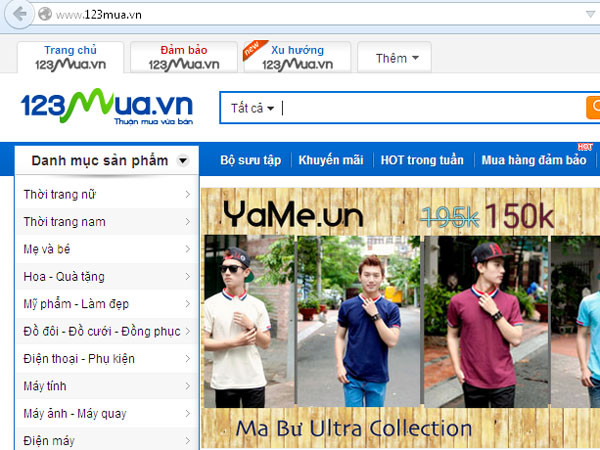Click the crossed-out 195k price
600x450 pixels.
[450, 217]
